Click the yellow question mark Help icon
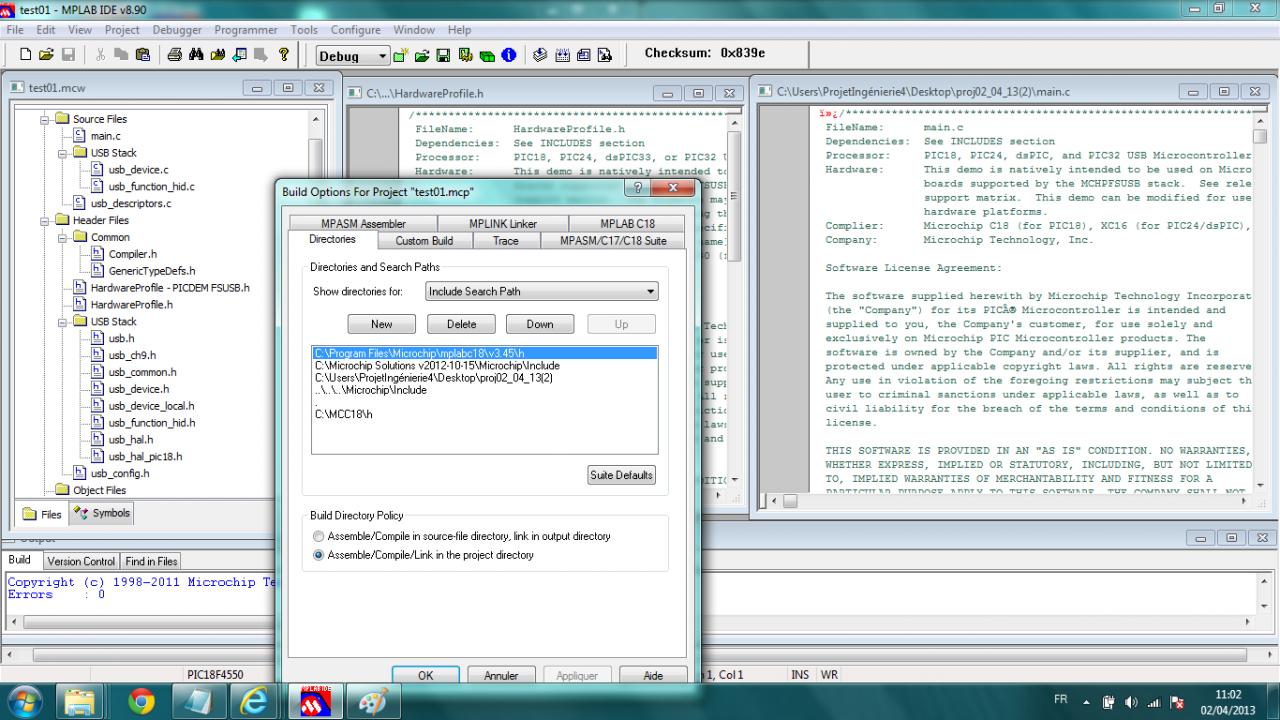The height and width of the screenshot is (720, 1280). click(284, 55)
